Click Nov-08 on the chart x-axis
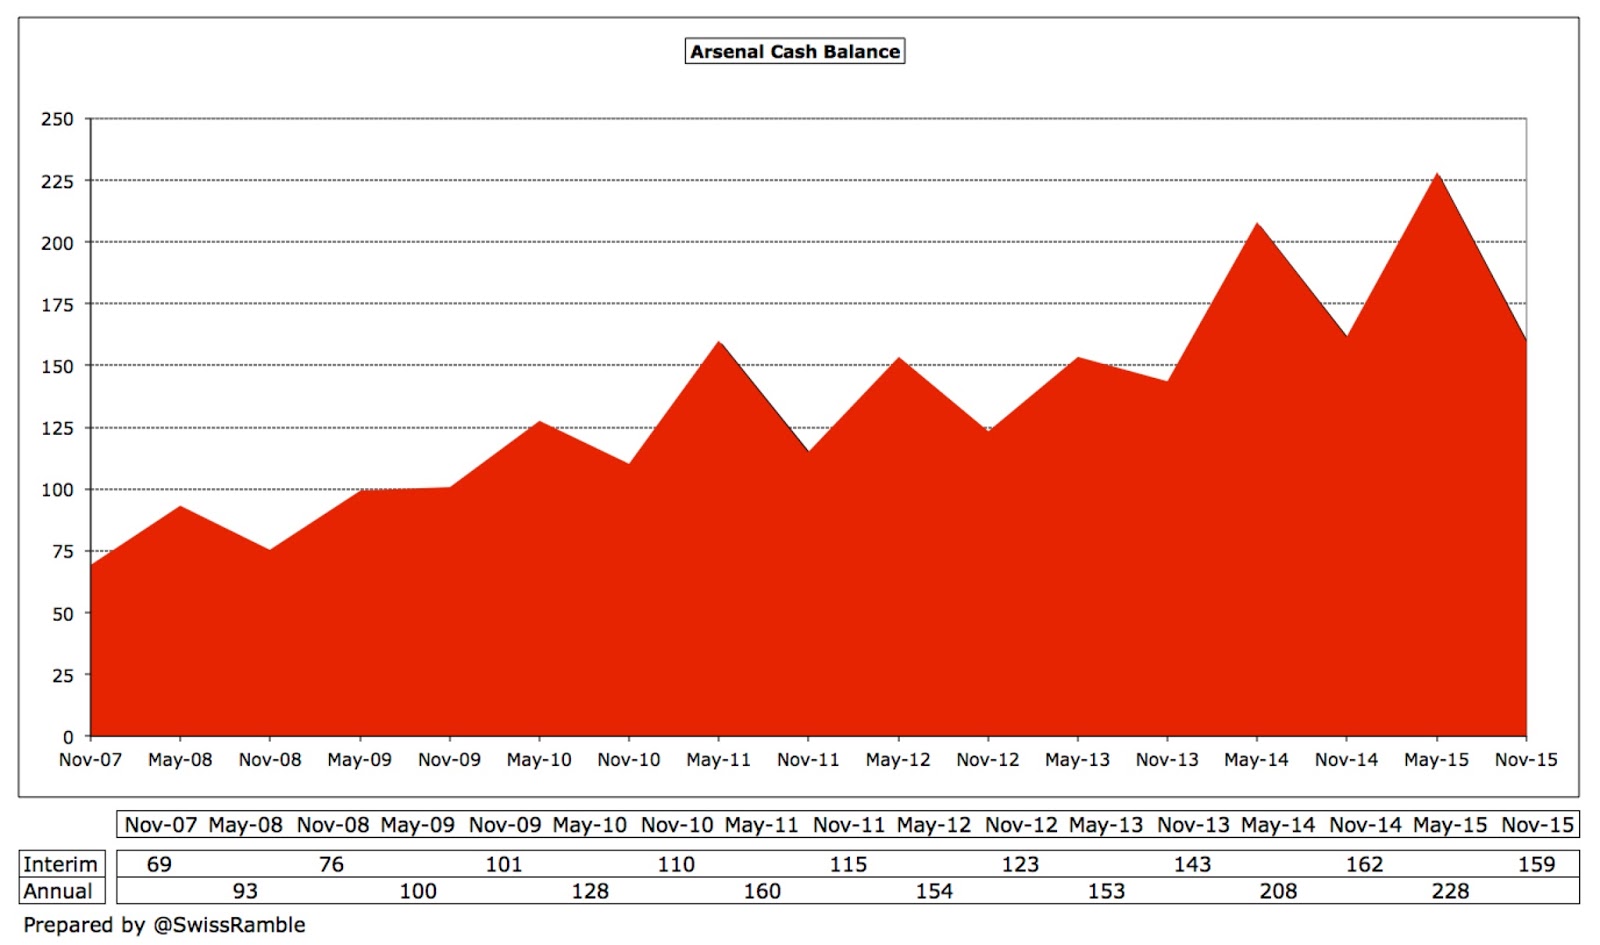This screenshot has width=1600, height=945. 270,760
